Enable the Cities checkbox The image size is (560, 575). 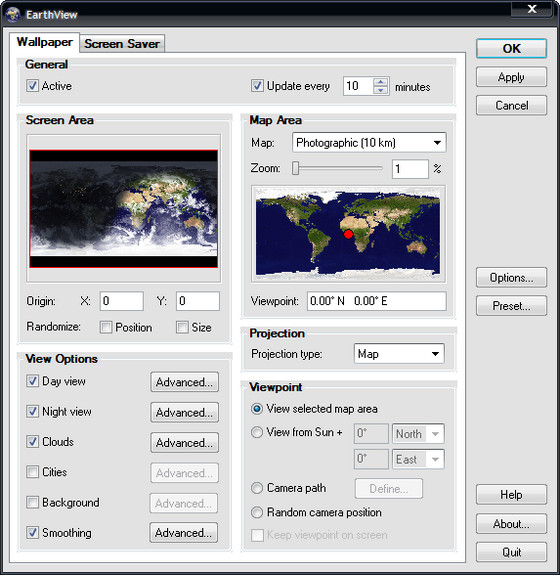coord(32,472)
